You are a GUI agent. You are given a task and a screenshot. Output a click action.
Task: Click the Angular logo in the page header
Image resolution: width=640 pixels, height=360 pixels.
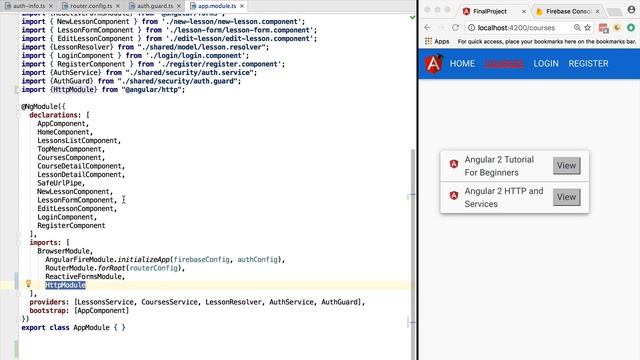pyautogui.click(x=433, y=64)
